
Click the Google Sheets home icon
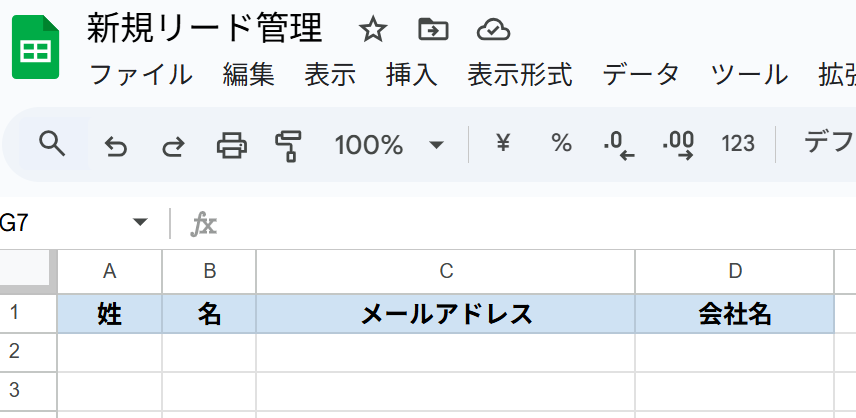click(35, 47)
